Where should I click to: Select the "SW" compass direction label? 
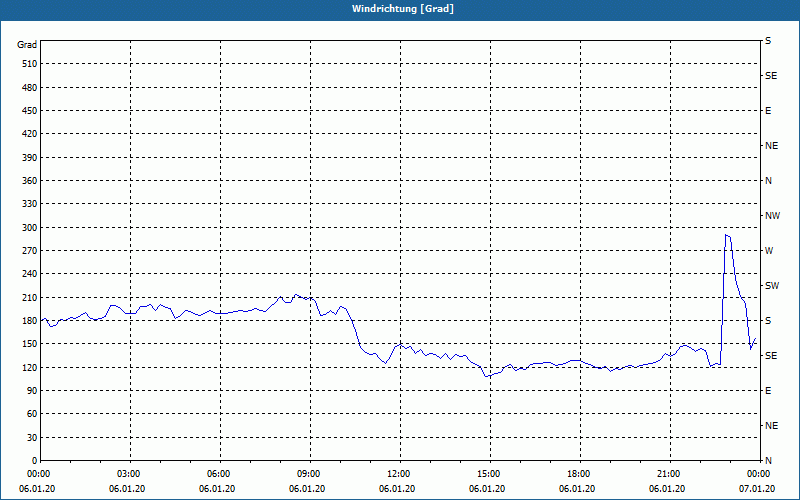pyautogui.click(x=772, y=286)
